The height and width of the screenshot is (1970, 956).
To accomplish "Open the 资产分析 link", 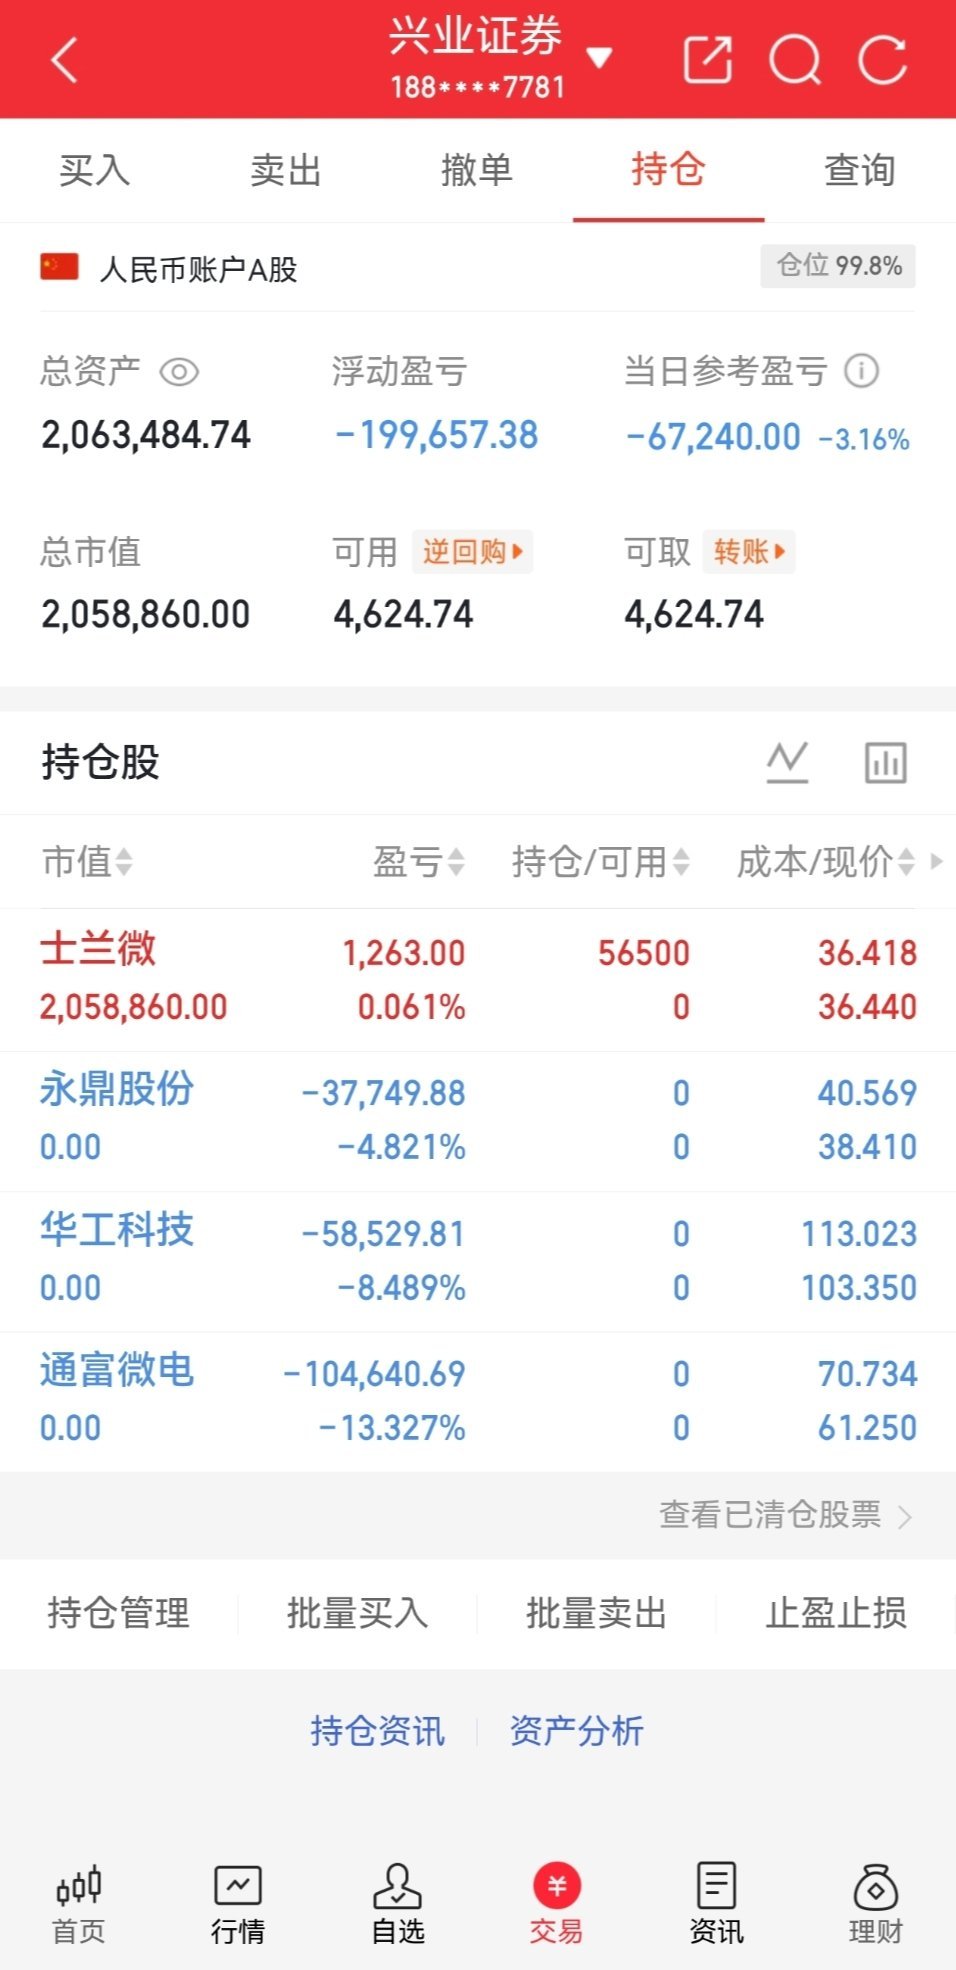I will coord(577,1731).
